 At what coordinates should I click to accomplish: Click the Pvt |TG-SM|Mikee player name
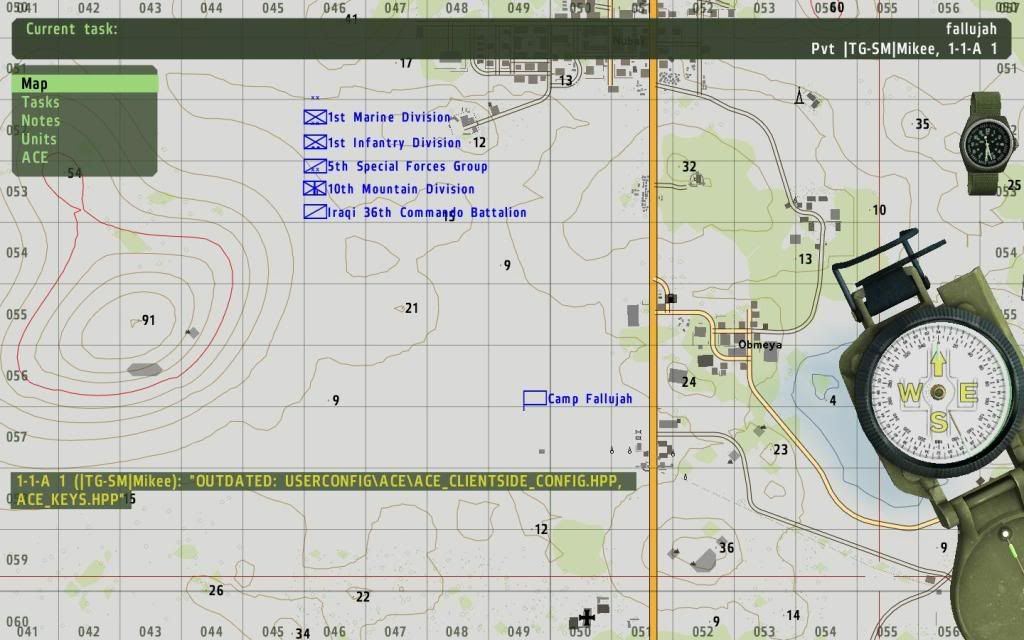click(904, 48)
